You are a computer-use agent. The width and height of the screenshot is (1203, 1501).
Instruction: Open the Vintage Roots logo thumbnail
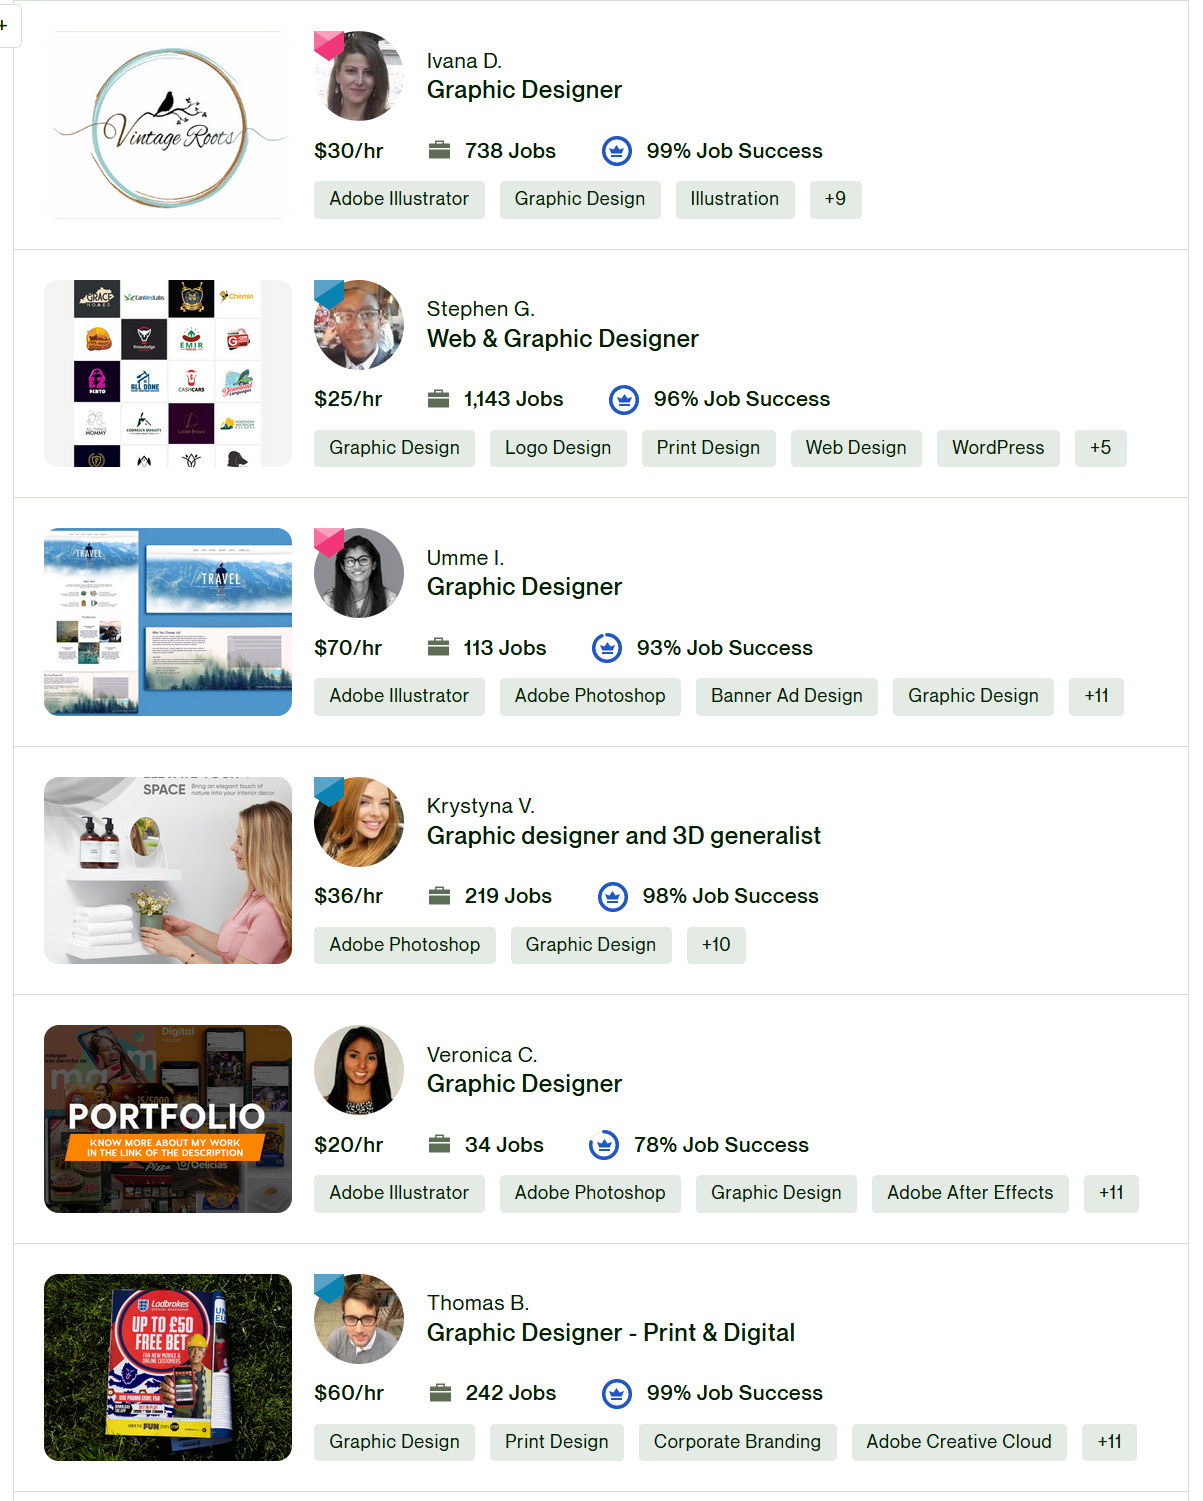[168, 125]
